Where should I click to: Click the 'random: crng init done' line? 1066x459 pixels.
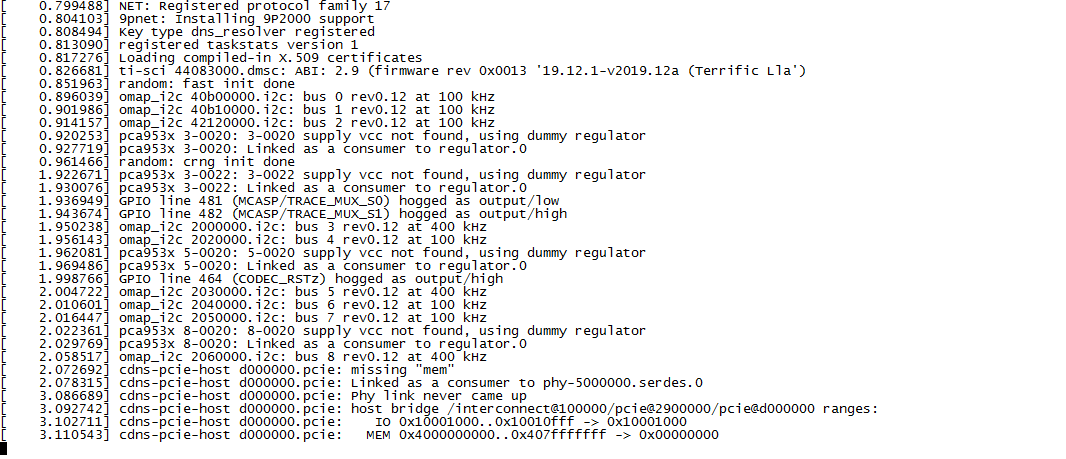tap(148, 162)
